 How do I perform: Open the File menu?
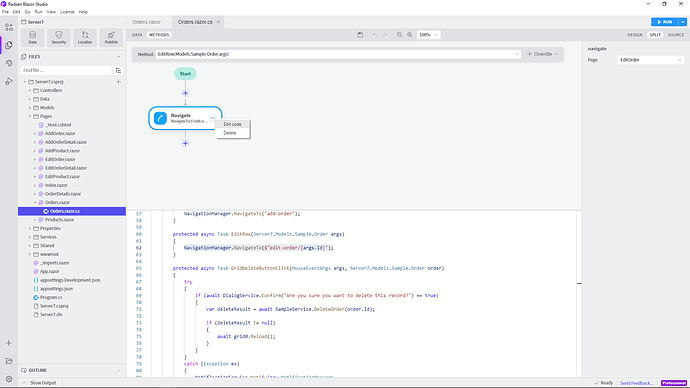(x=5, y=12)
